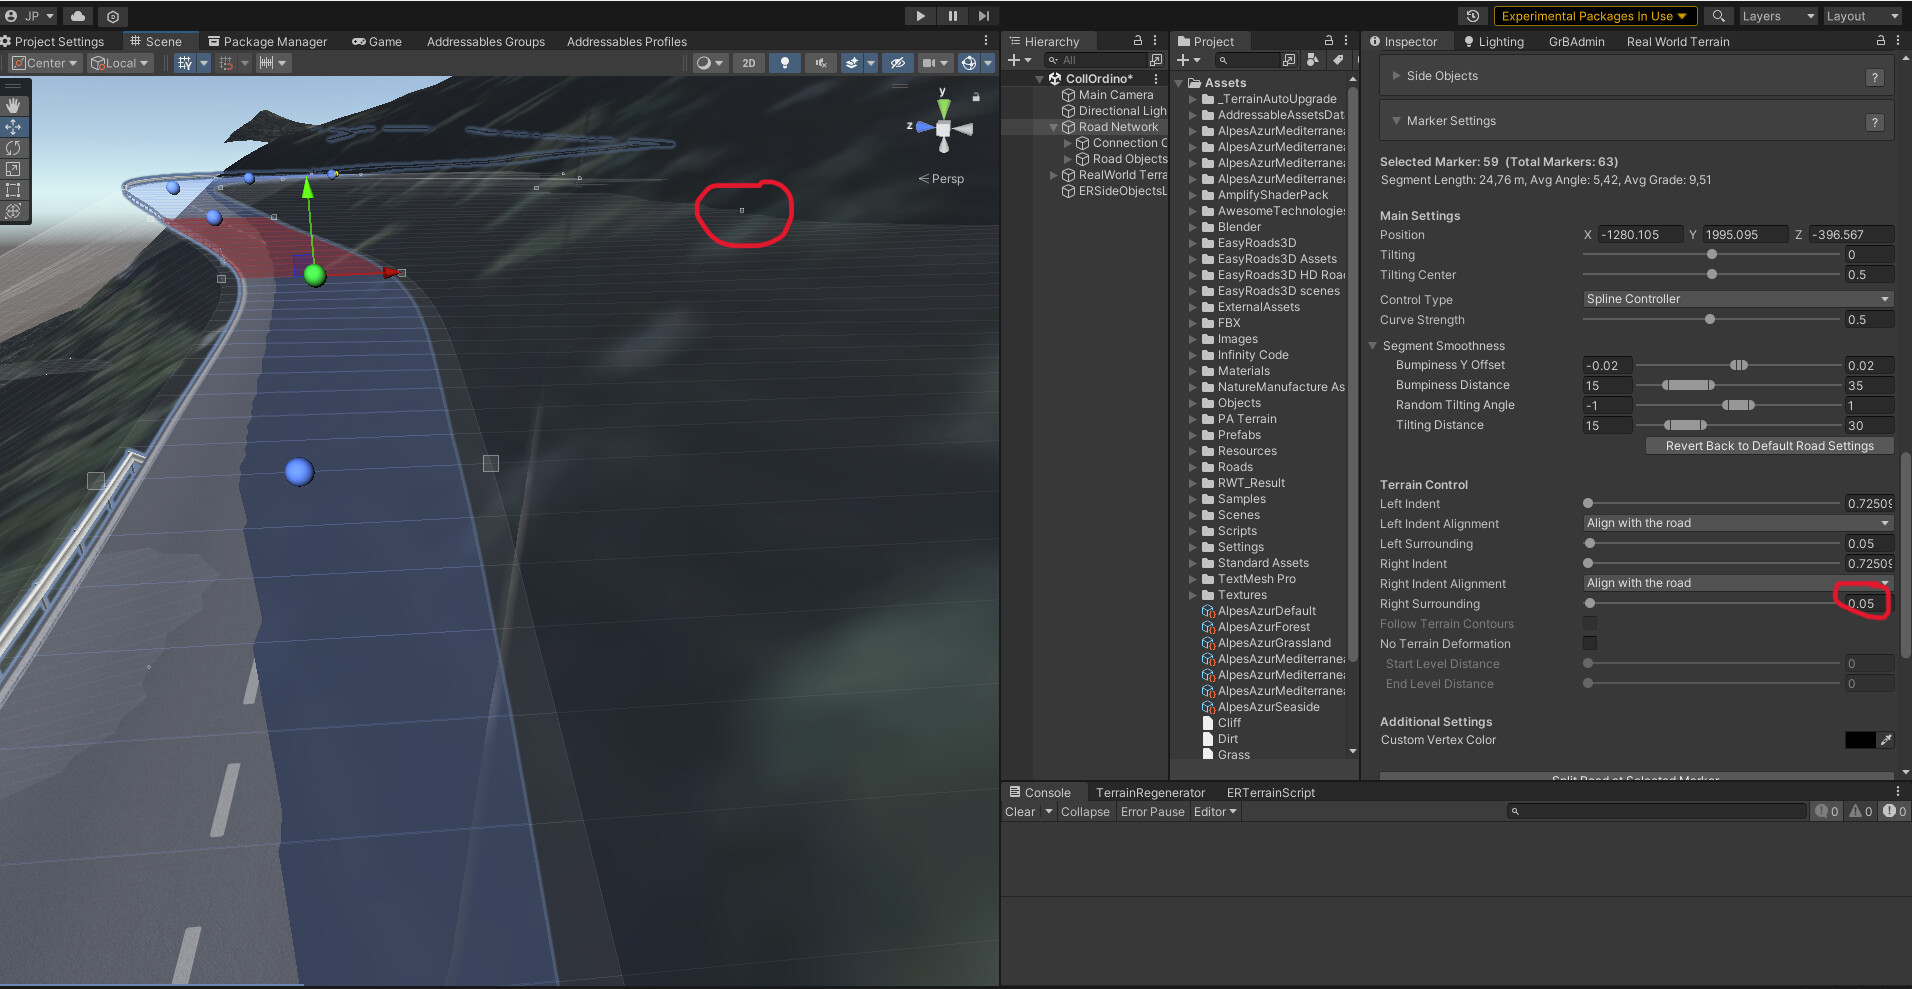Select the Hand tool for panning
1912x989 pixels.
pyautogui.click(x=13, y=105)
